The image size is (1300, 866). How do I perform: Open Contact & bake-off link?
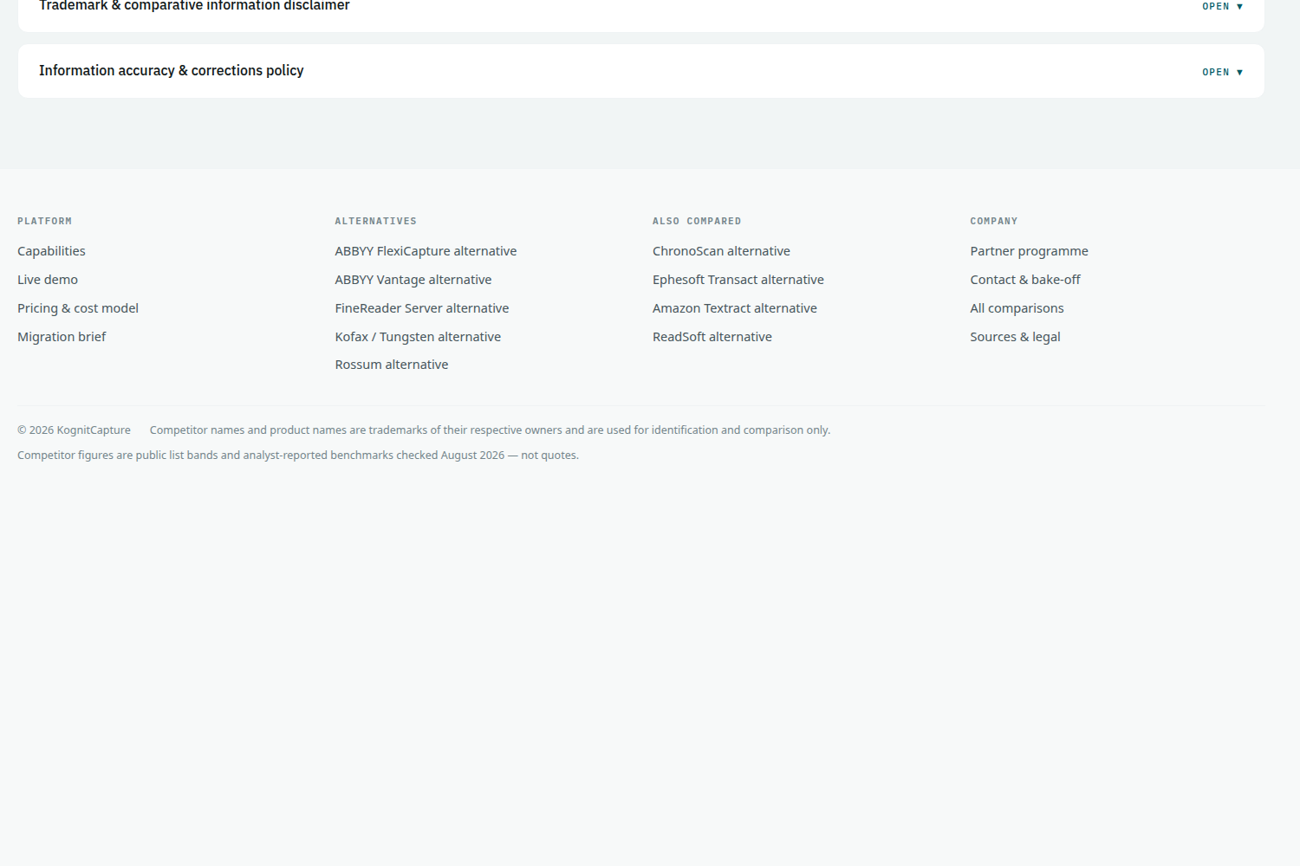1025,280
